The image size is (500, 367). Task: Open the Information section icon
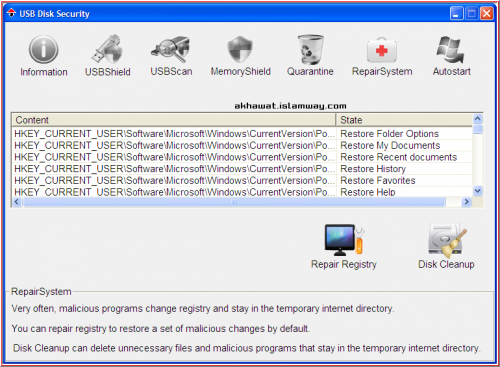[43, 49]
